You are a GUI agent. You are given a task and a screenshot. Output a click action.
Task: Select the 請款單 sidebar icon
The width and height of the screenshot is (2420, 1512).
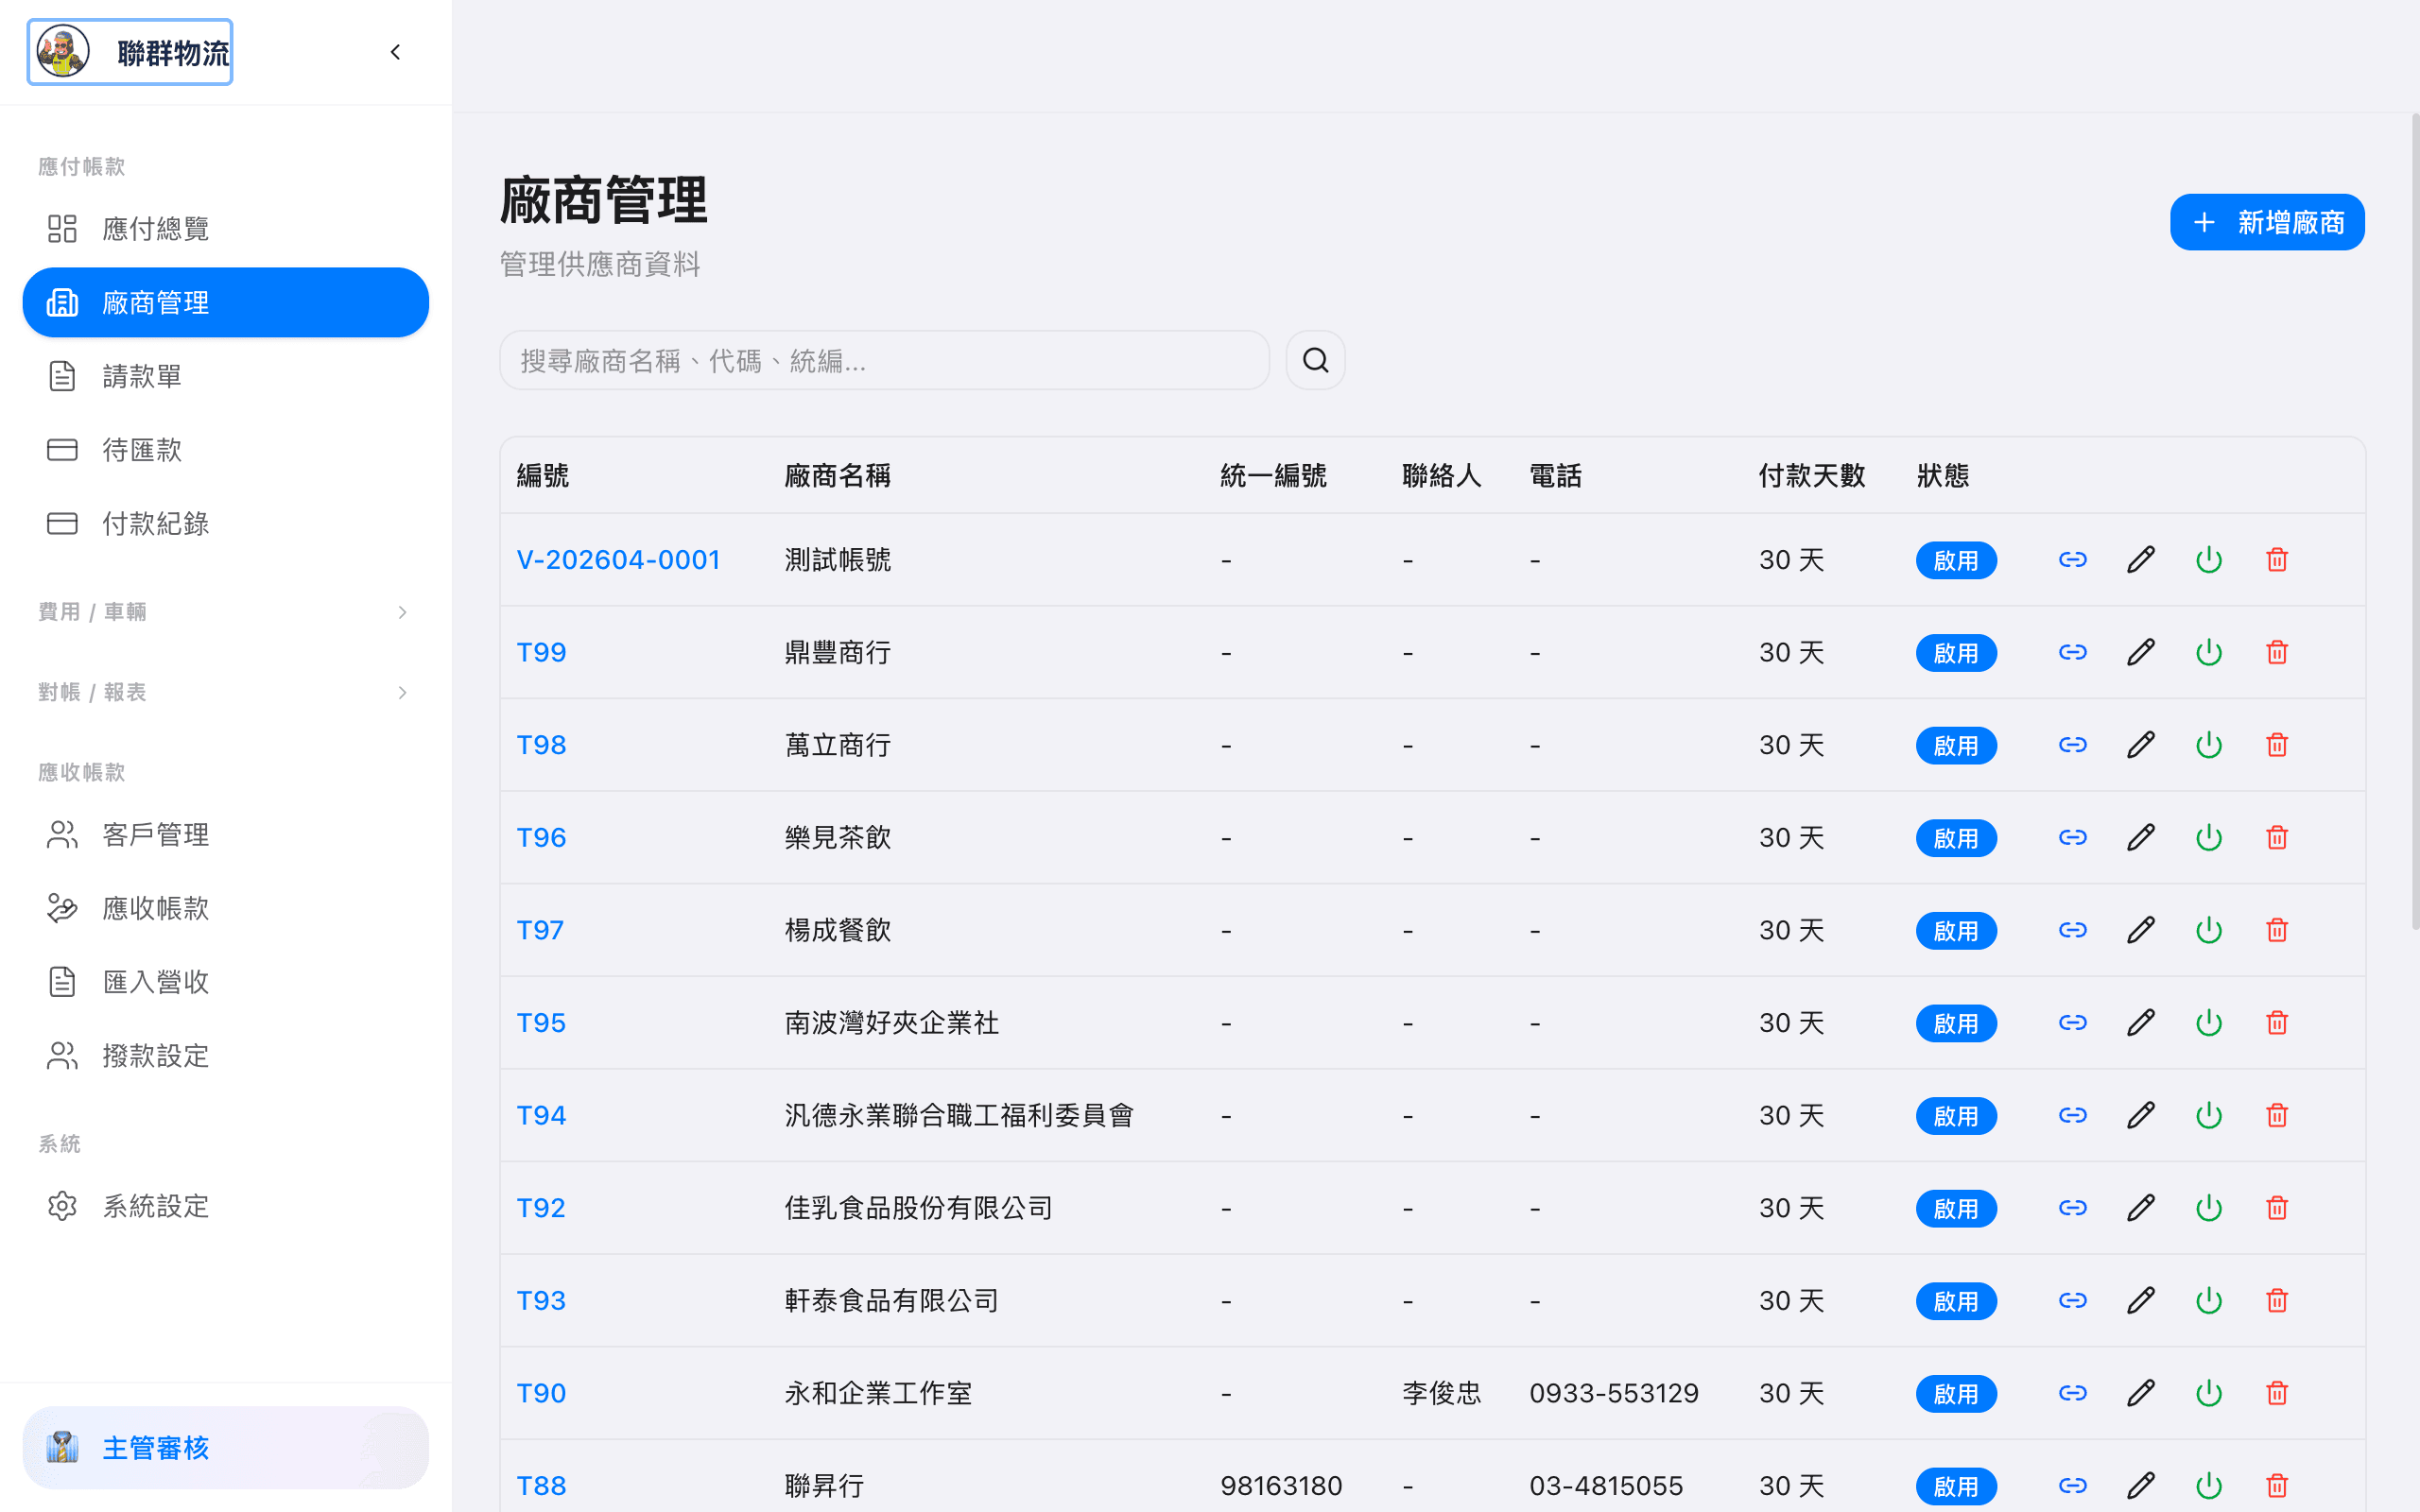(x=62, y=375)
